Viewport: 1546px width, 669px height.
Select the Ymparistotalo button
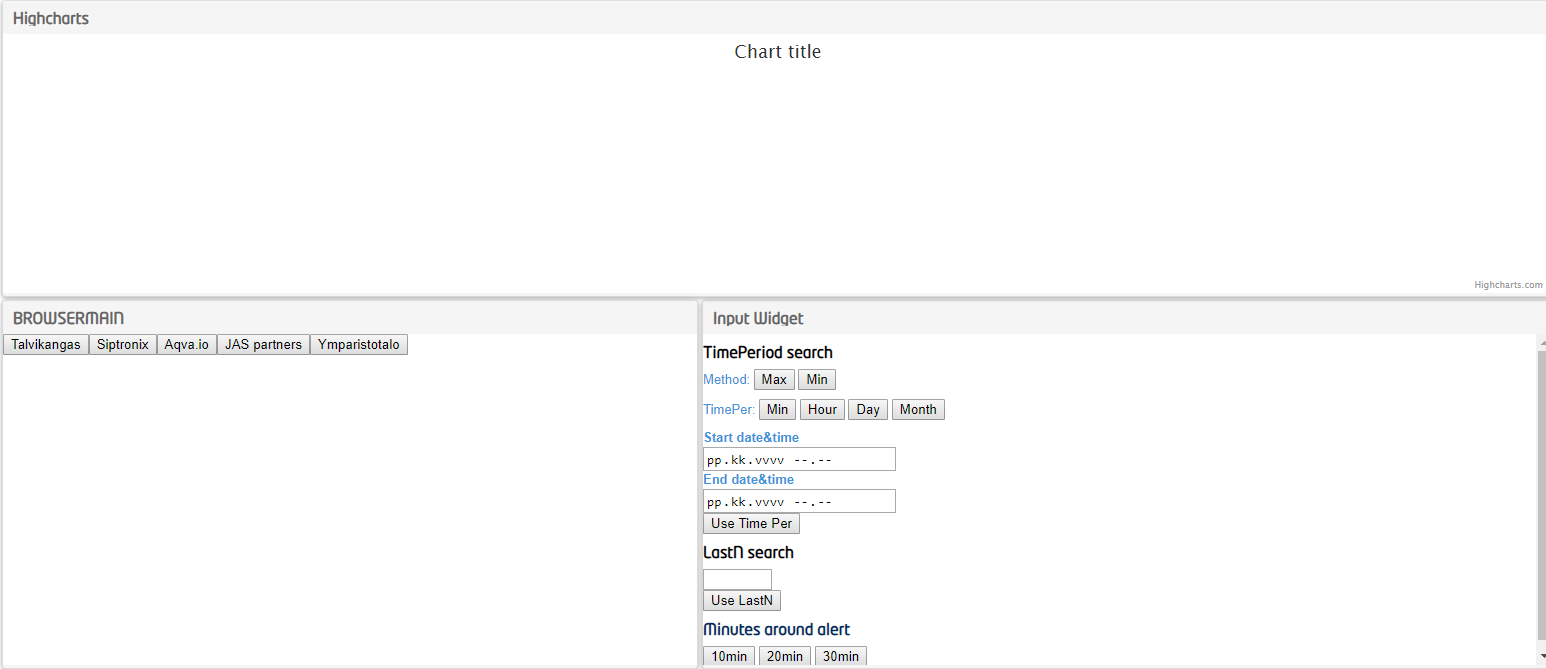359,345
